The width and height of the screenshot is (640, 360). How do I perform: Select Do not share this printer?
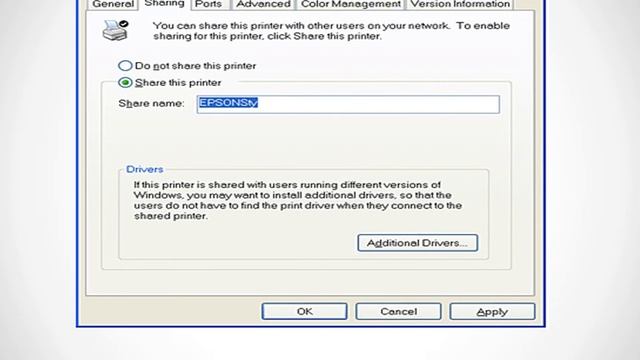187,66
